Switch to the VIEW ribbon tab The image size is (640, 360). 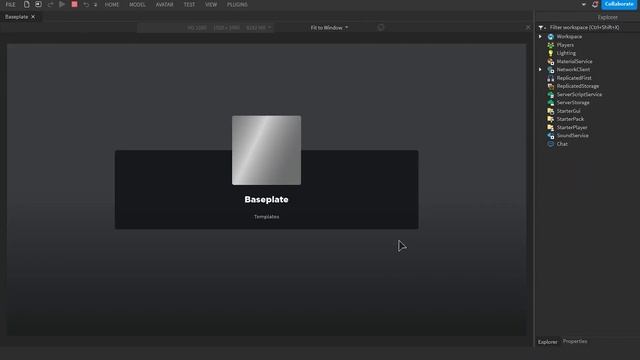[211, 4]
